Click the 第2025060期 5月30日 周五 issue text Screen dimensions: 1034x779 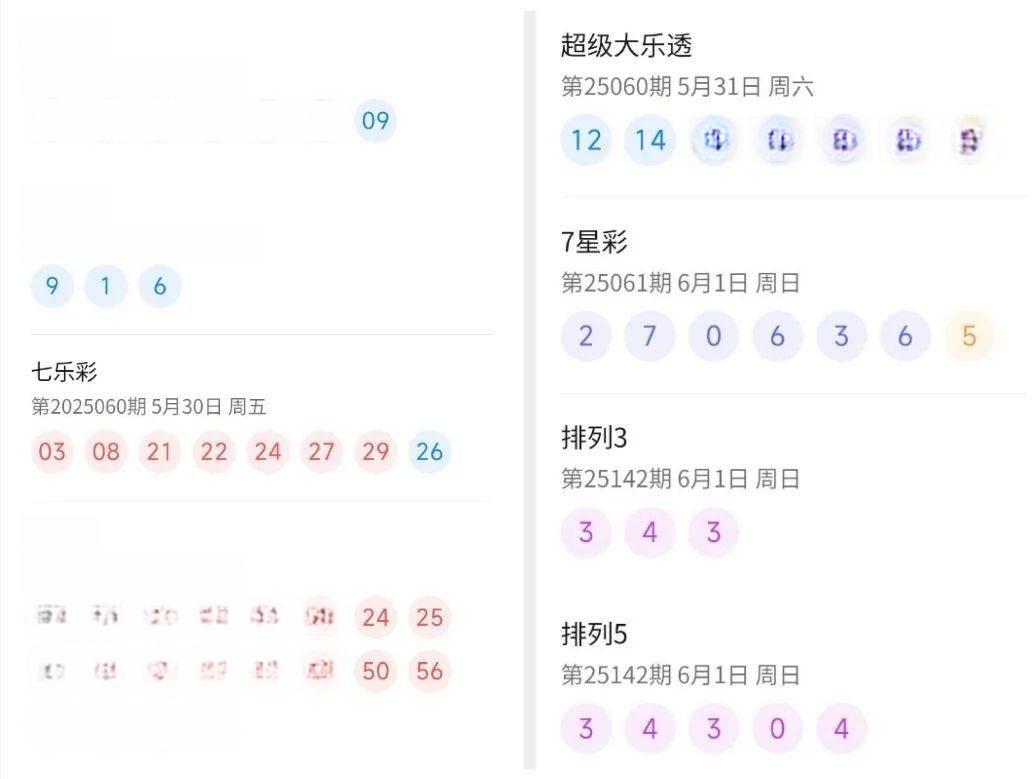pyautogui.click(x=148, y=406)
